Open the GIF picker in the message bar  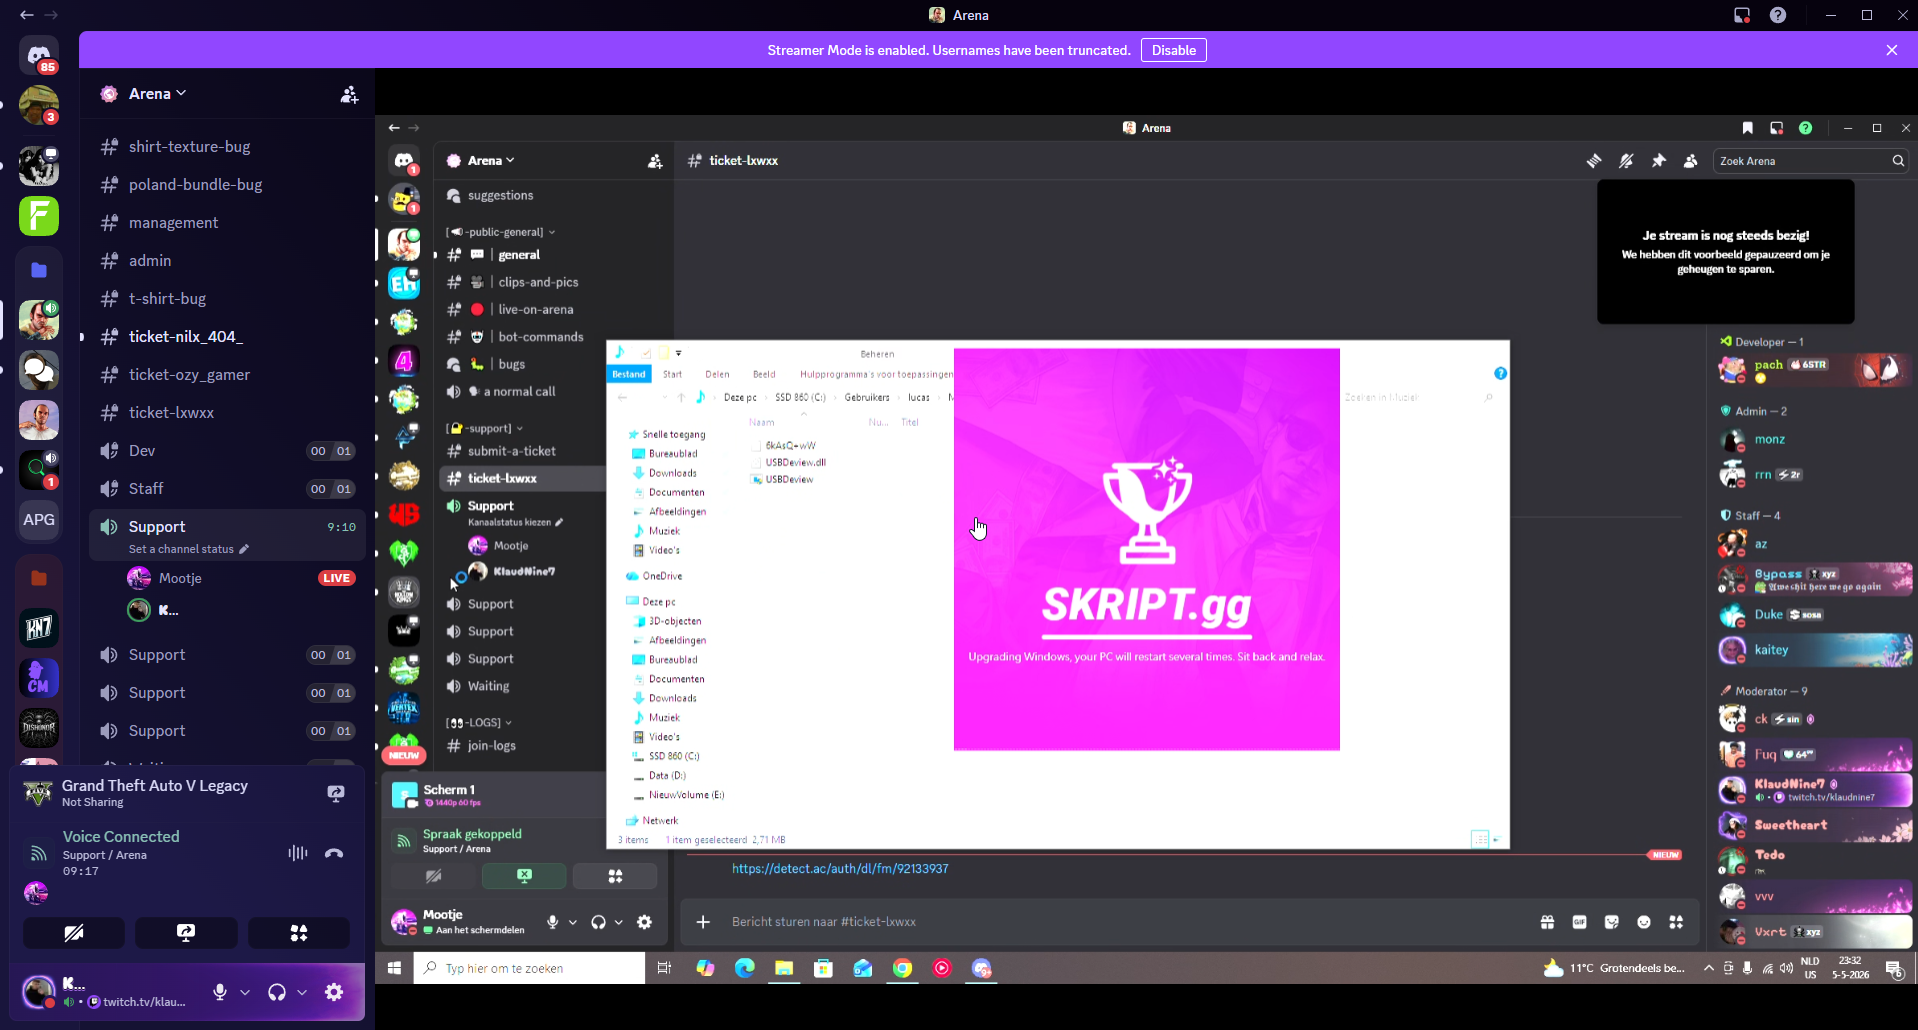pos(1579,922)
